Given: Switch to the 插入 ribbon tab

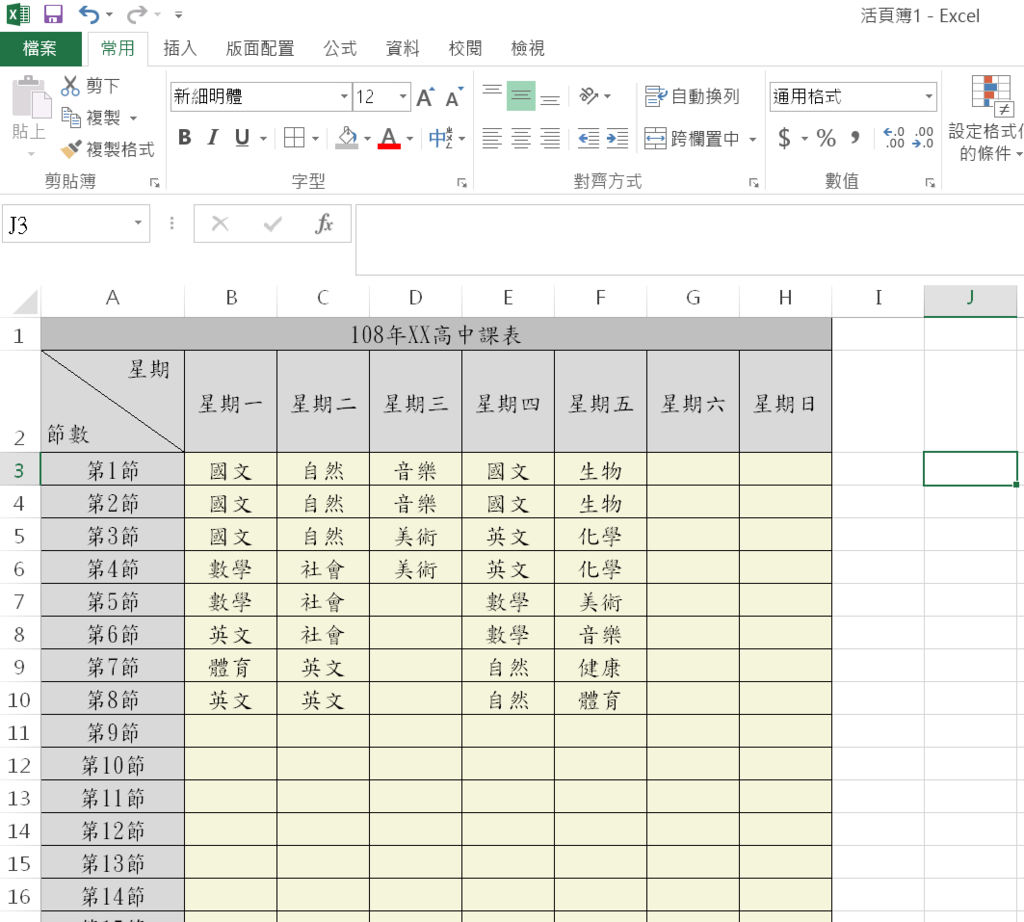Looking at the screenshot, I should (x=179, y=47).
